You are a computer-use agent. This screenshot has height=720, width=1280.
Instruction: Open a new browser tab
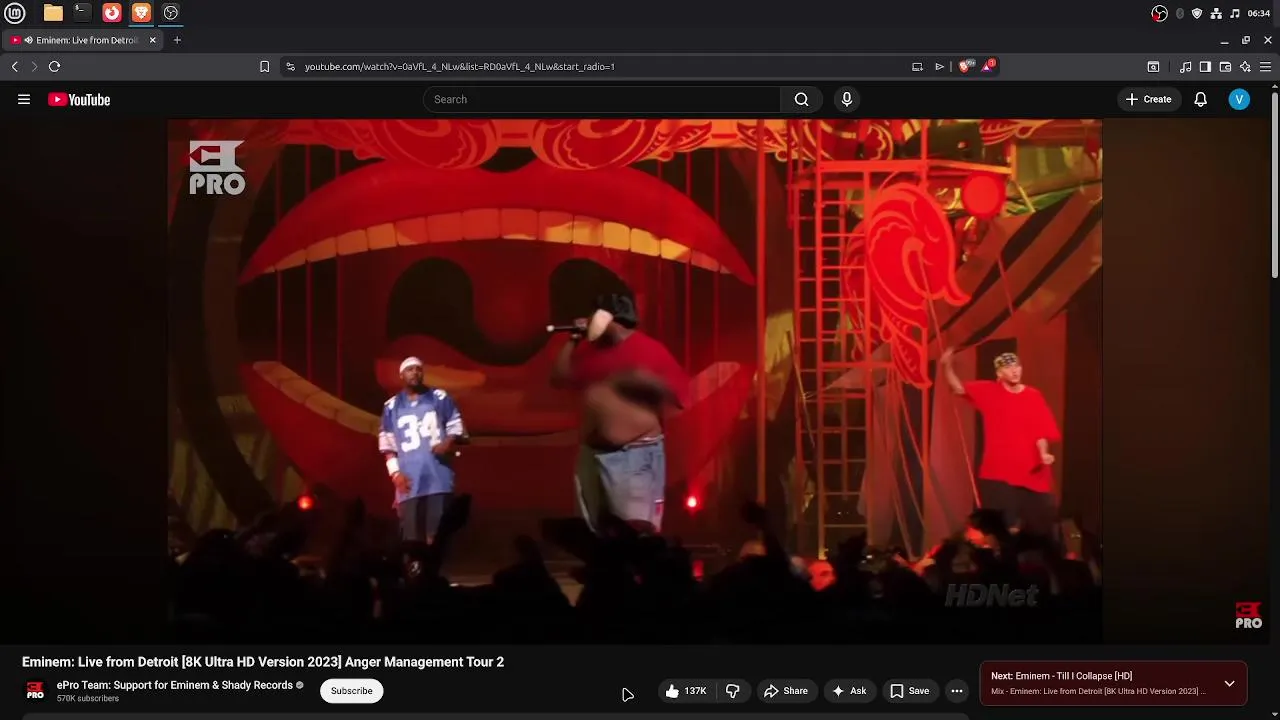(177, 40)
